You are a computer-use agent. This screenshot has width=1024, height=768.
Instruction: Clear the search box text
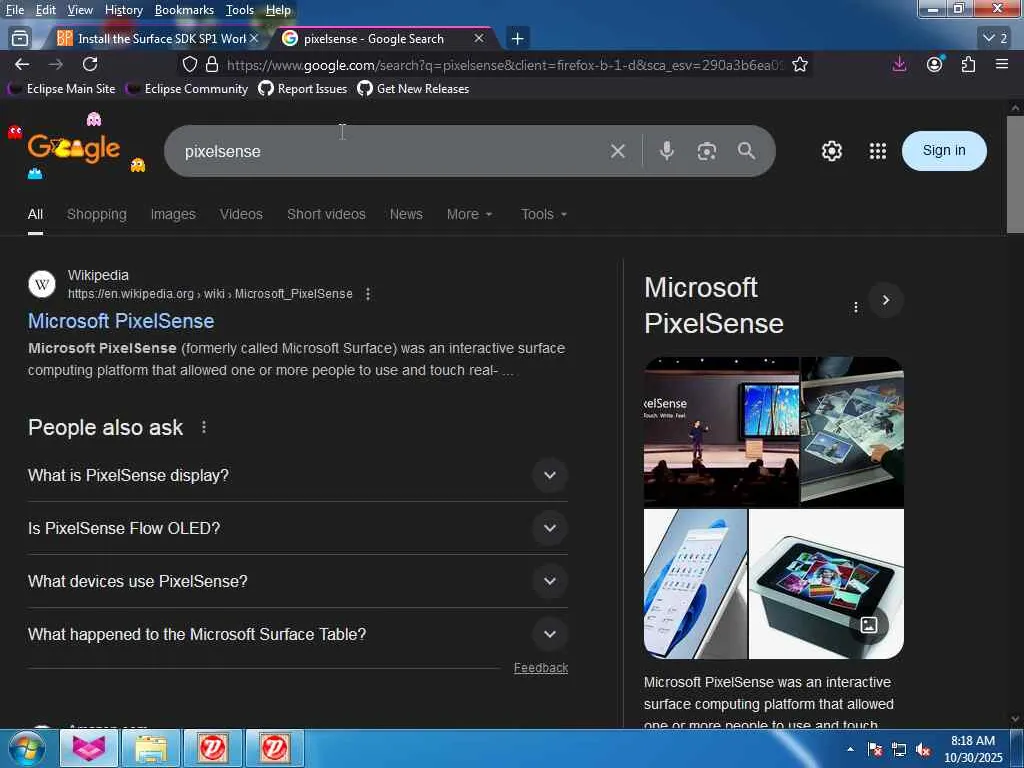tap(618, 152)
